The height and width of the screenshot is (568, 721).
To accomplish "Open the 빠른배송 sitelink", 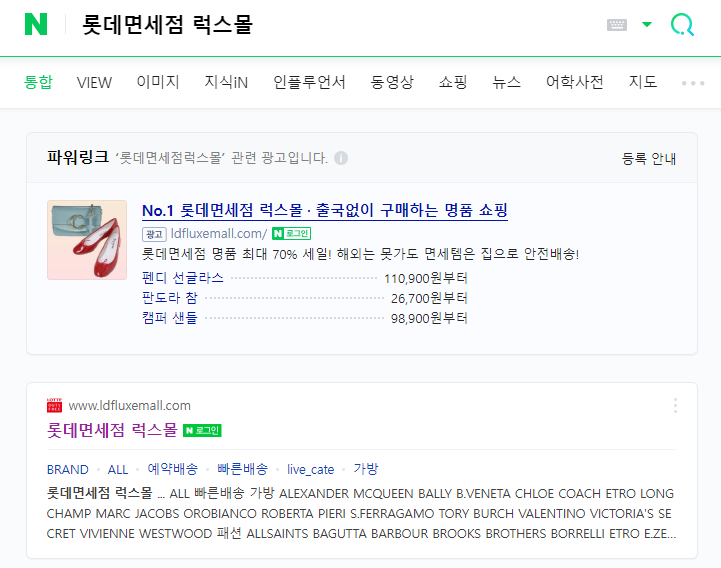I will [242, 469].
